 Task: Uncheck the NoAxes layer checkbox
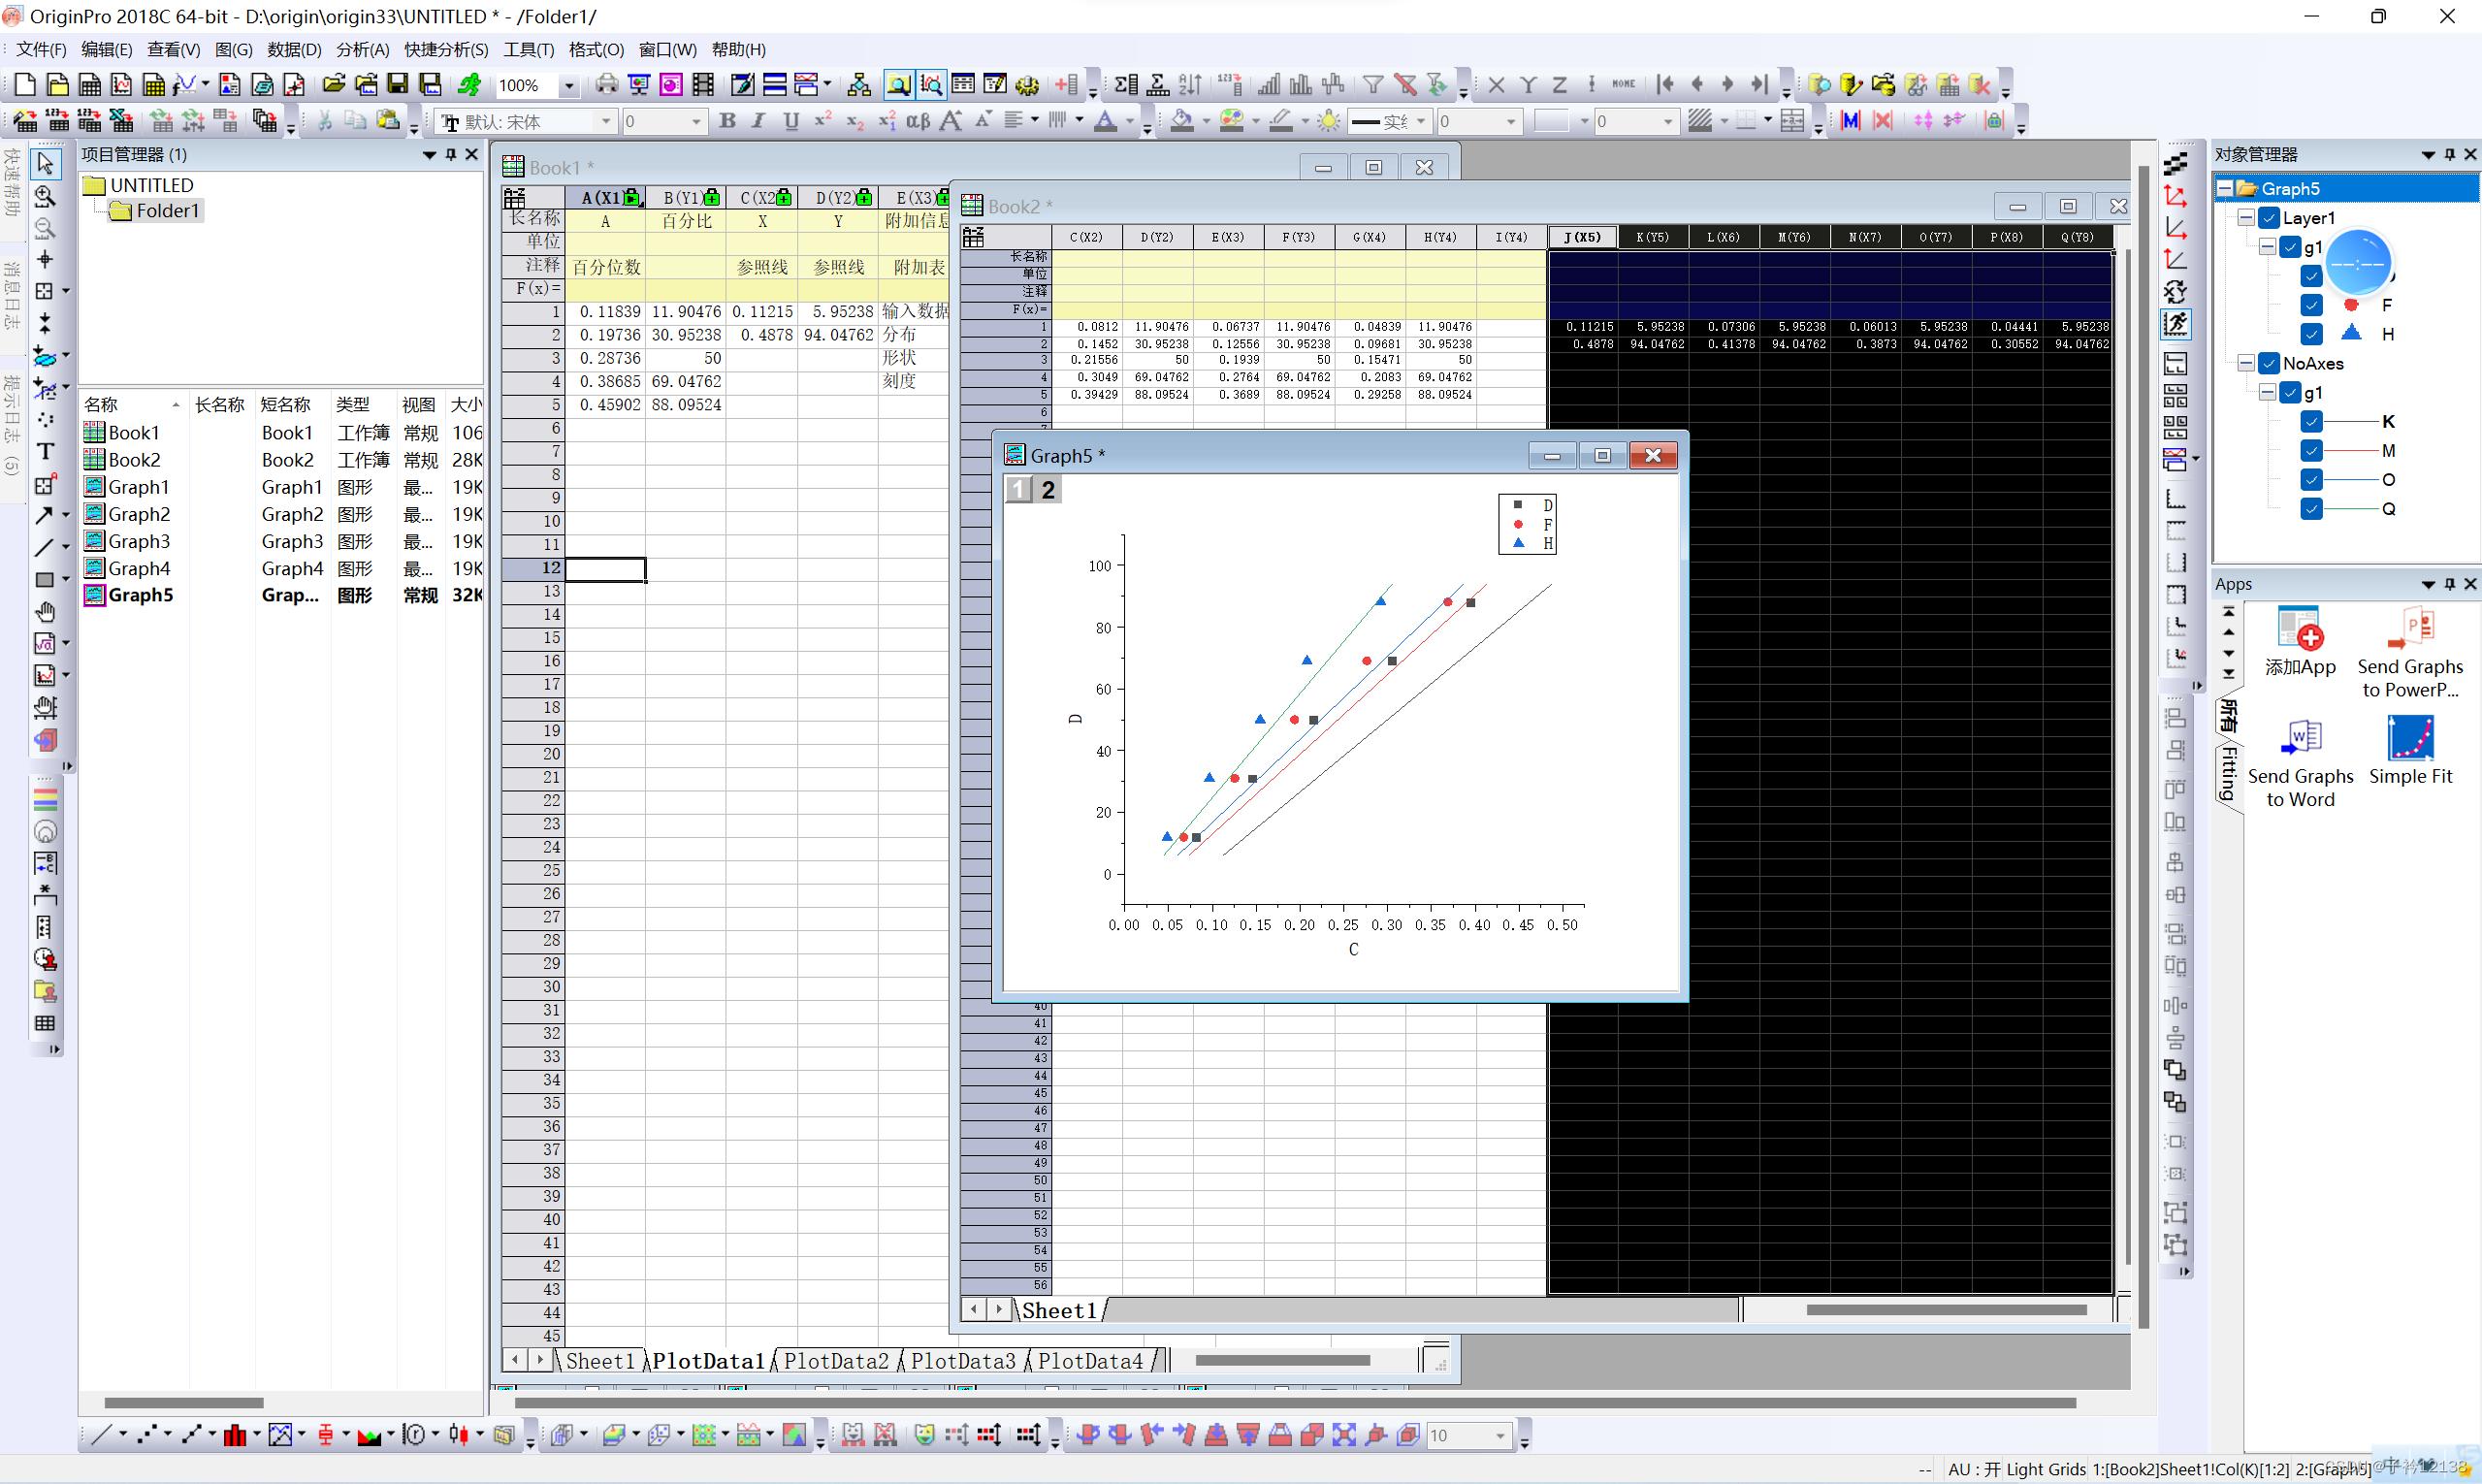coord(2269,364)
